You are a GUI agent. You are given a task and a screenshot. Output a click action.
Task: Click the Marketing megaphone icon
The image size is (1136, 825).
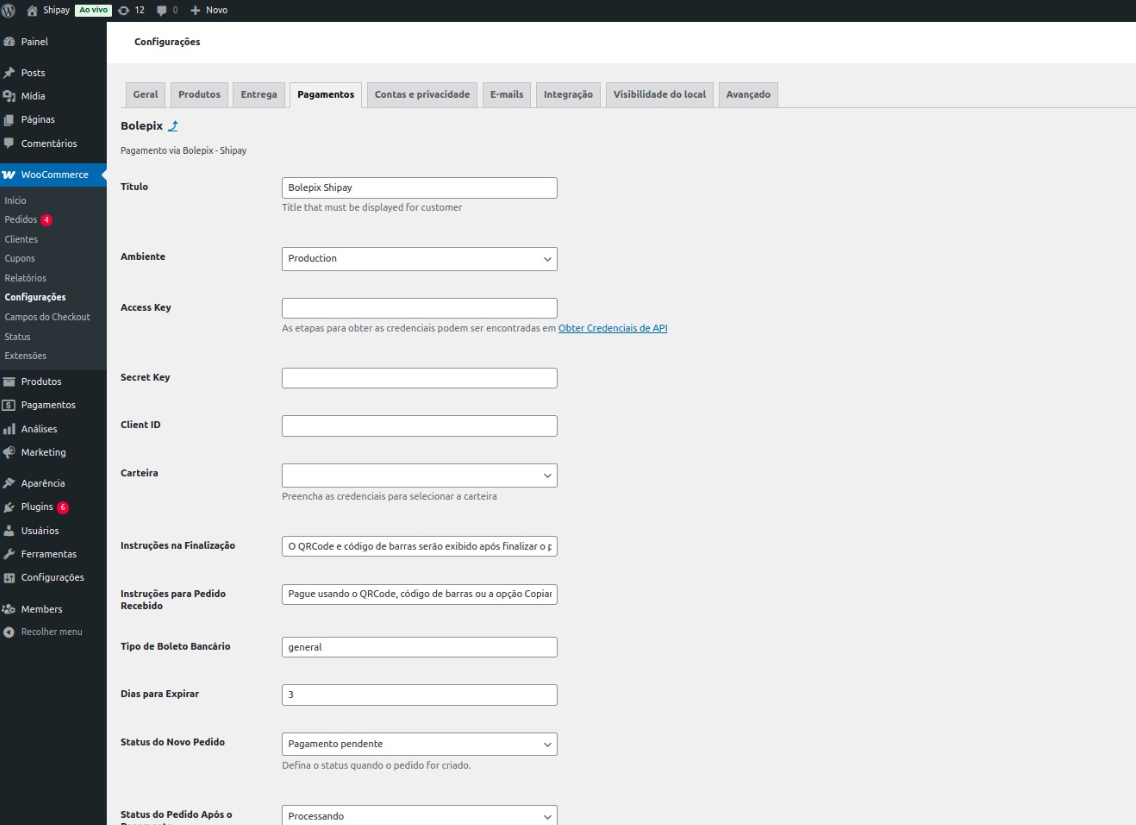coord(9,452)
